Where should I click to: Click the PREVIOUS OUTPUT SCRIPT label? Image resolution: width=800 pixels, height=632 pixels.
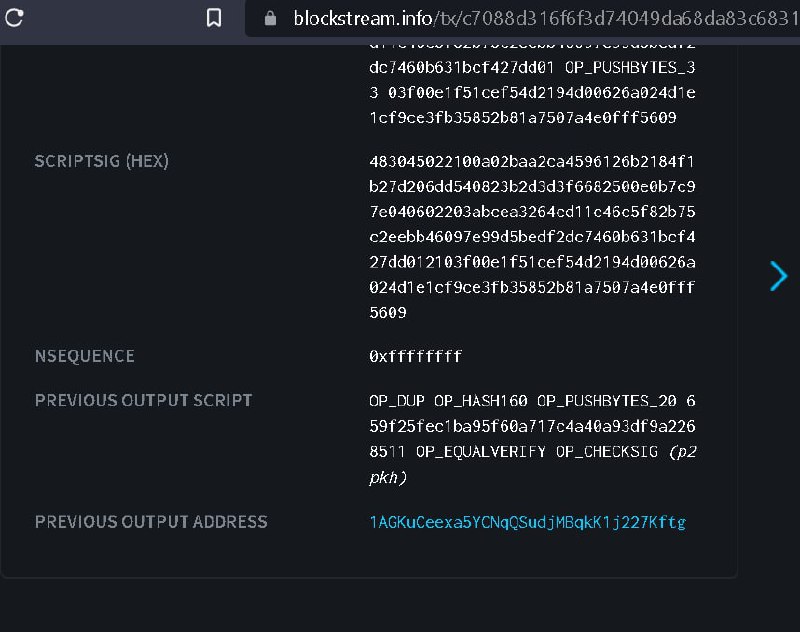pos(143,400)
